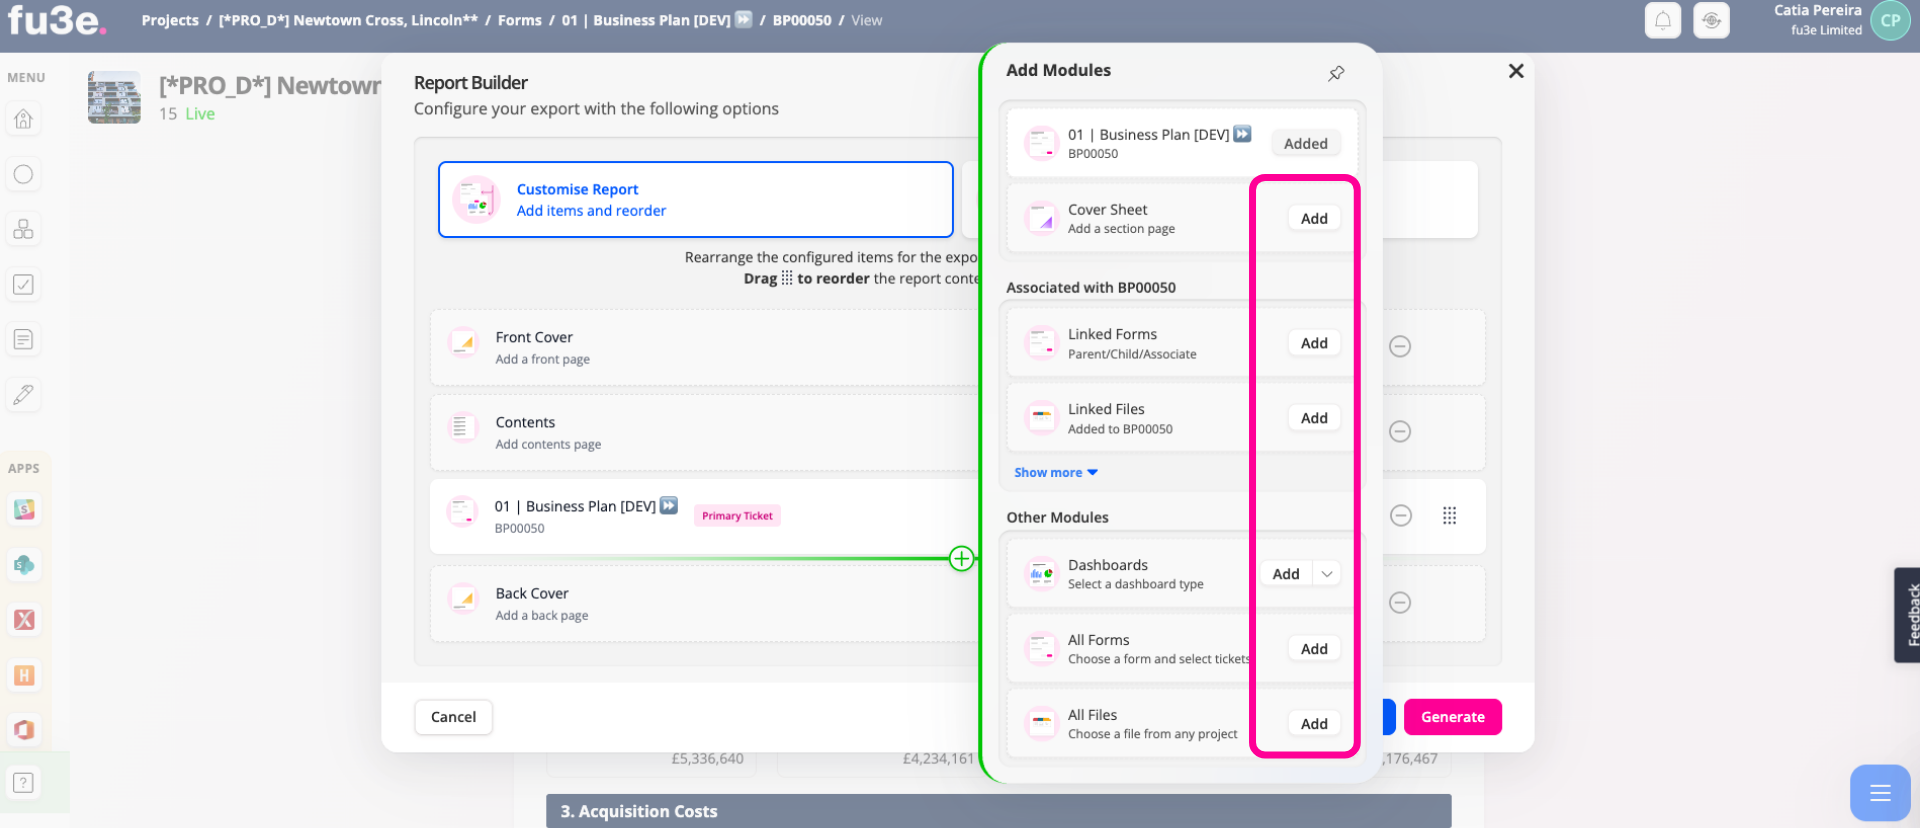This screenshot has height=828, width=1920.
Task: Add the All Forms module
Action: tap(1314, 649)
